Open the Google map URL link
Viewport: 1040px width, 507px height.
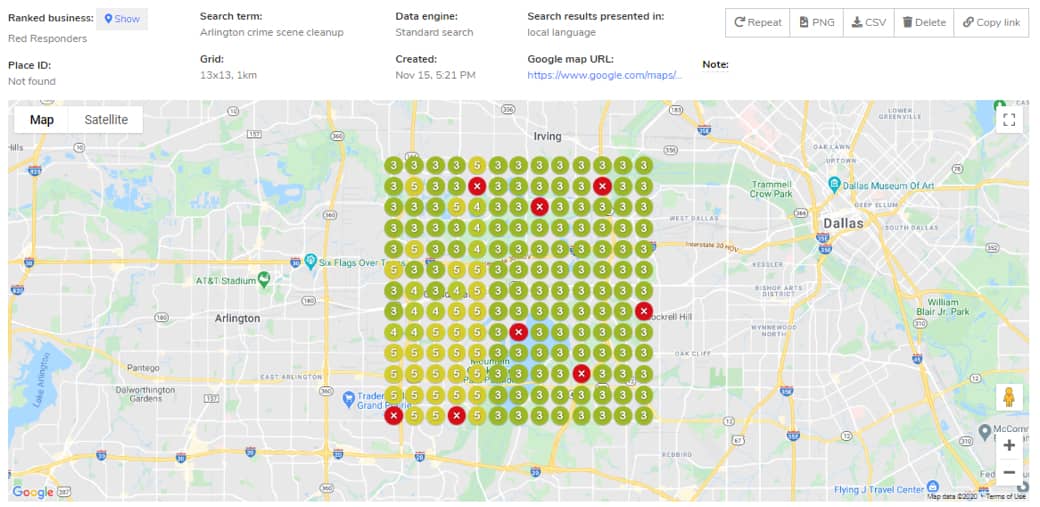coord(605,75)
